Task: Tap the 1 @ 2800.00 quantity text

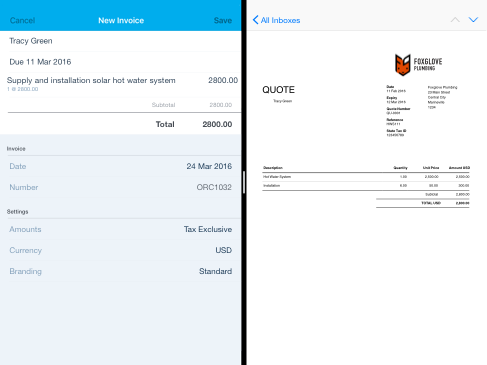Action: point(23,89)
